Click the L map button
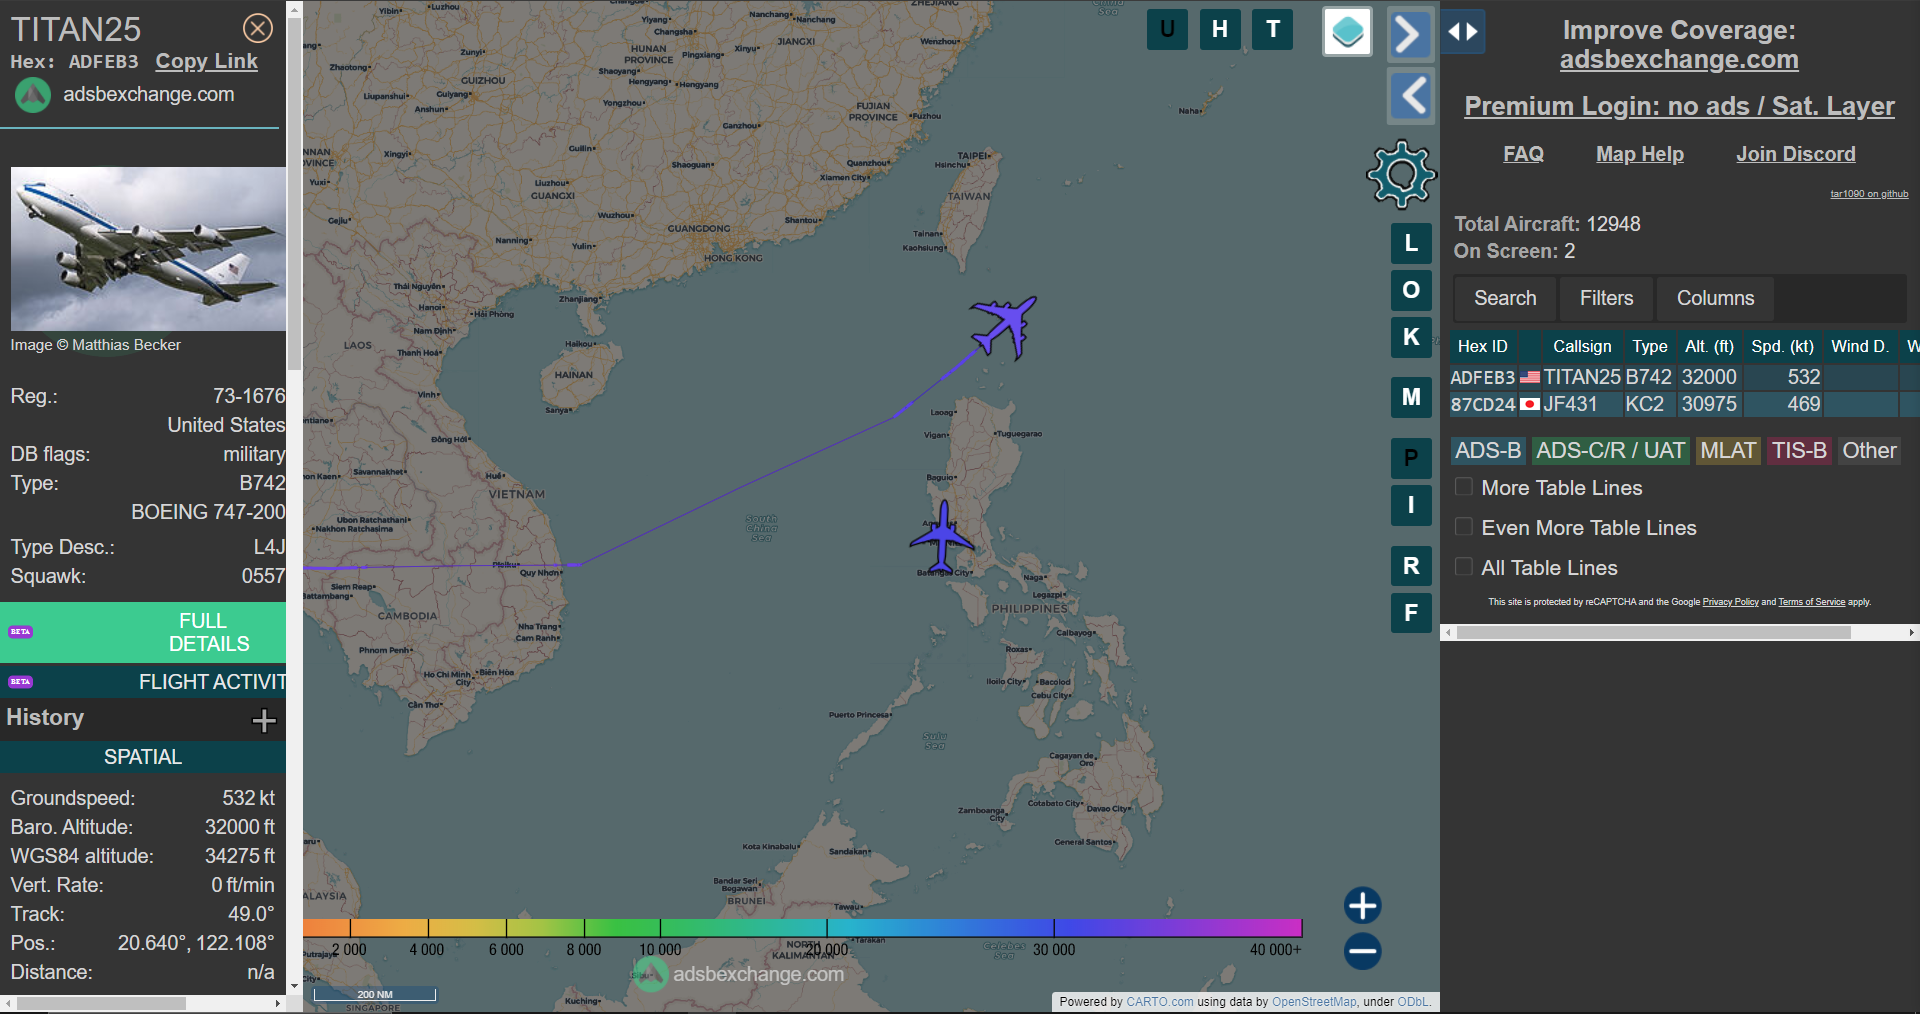1920x1014 pixels. (1411, 243)
